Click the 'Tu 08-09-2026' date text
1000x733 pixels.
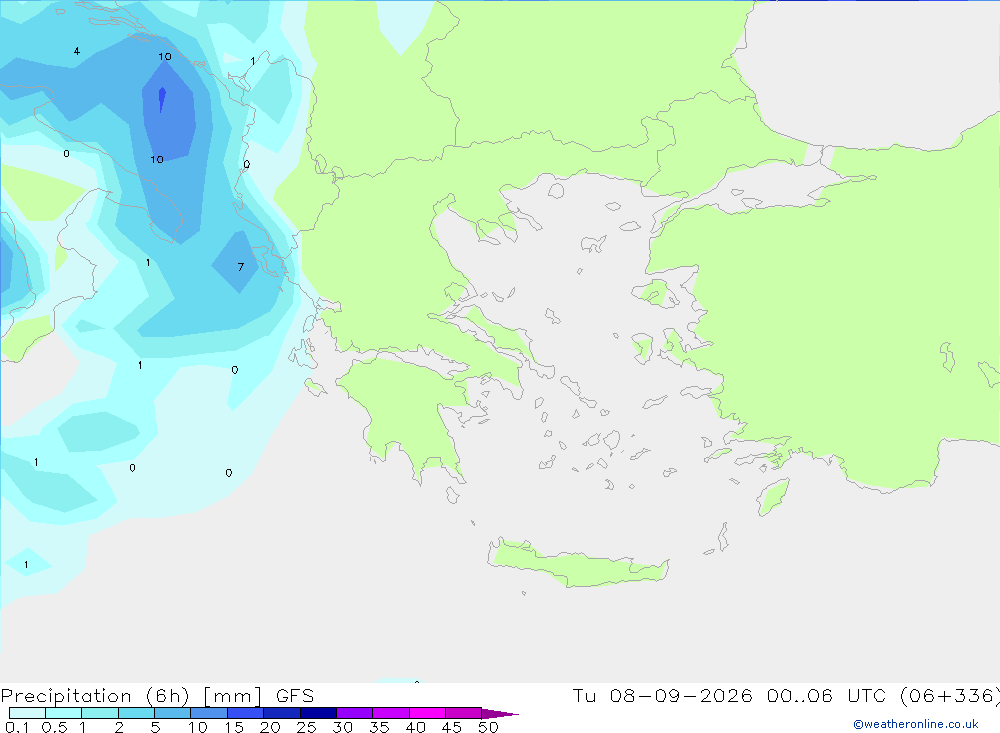662,695
